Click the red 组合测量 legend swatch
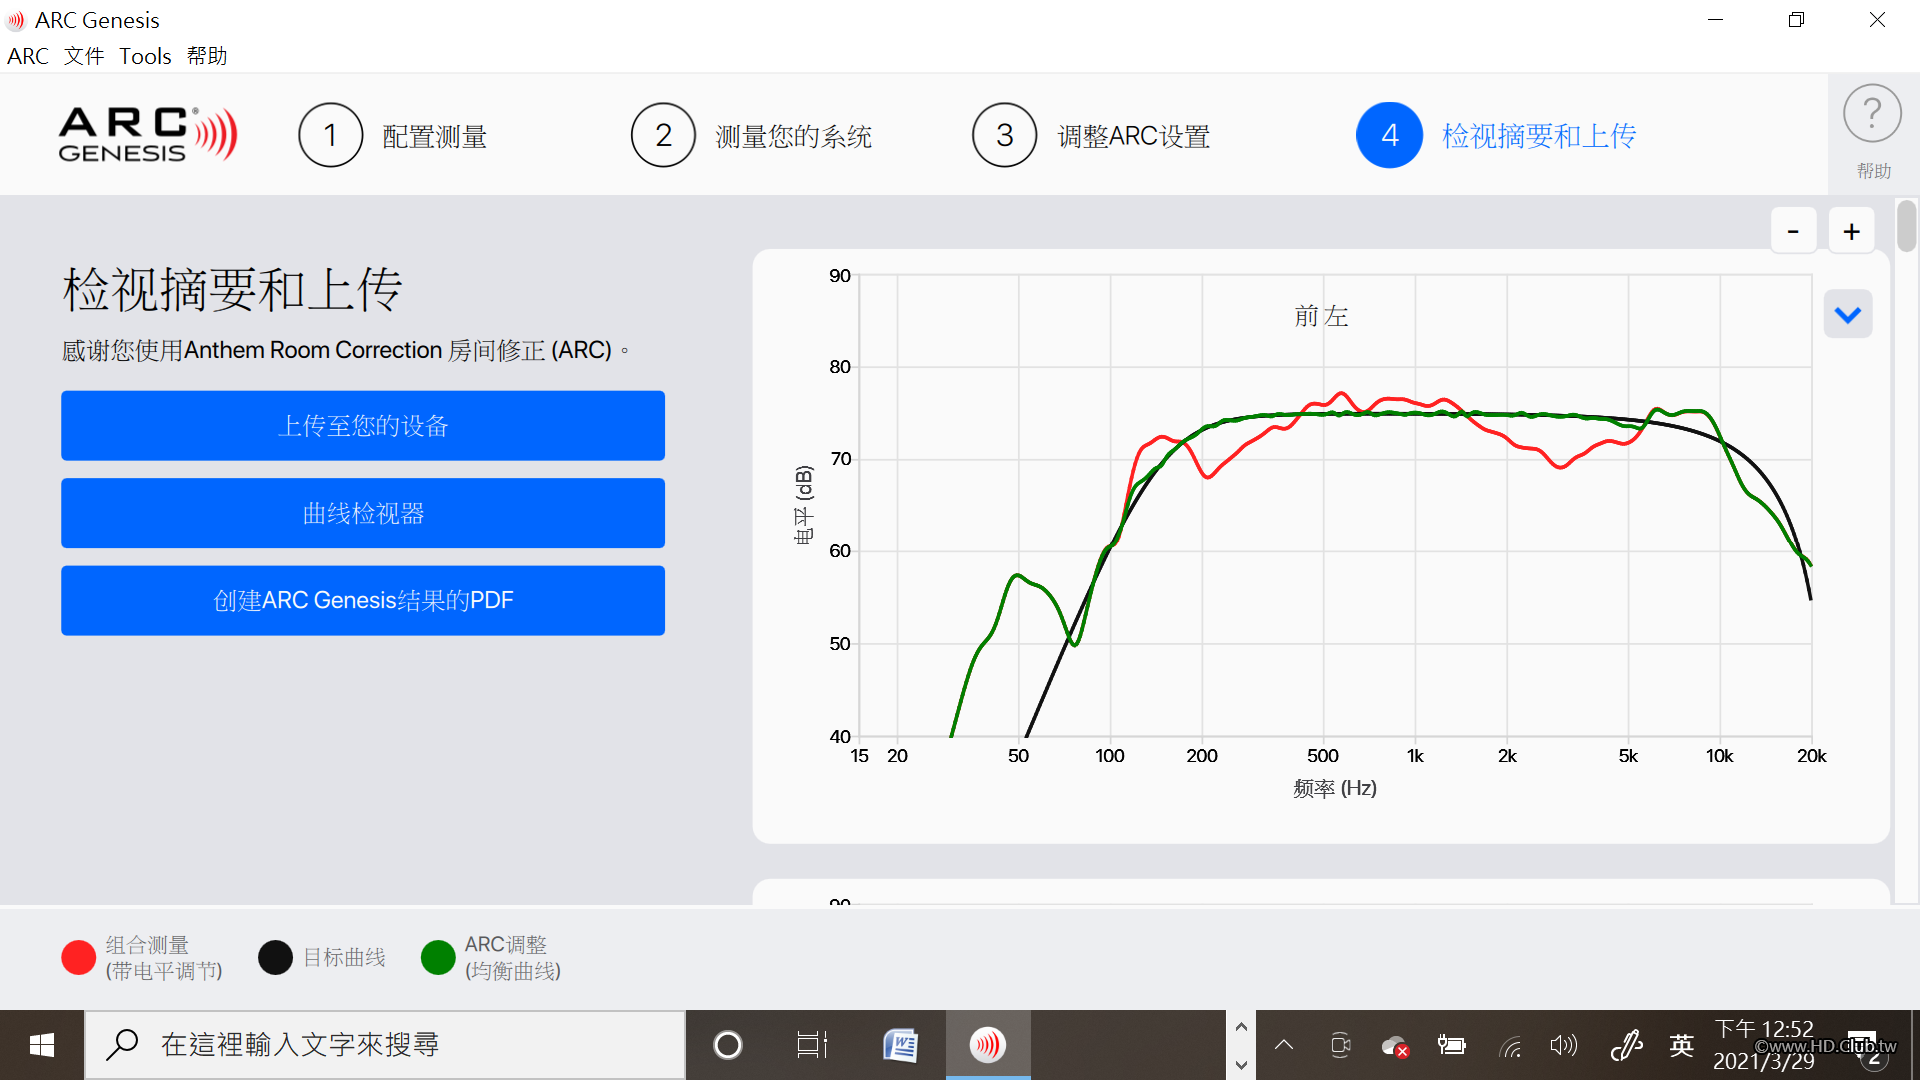This screenshot has width=1920, height=1080. pos(78,957)
